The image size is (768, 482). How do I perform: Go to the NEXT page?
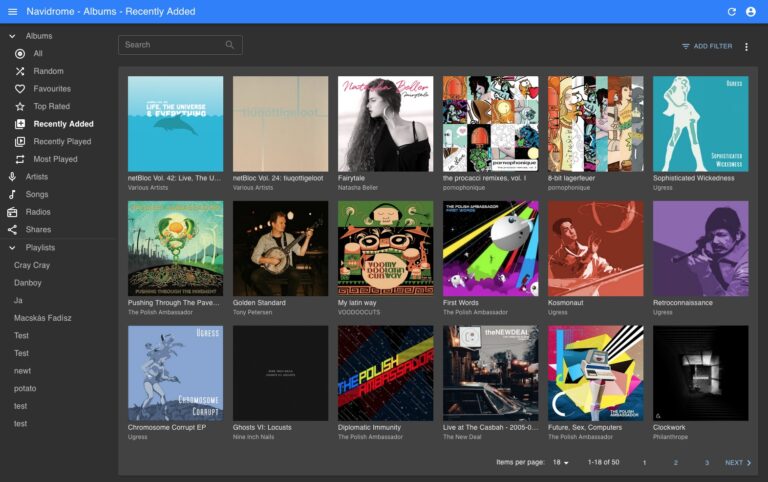point(738,463)
